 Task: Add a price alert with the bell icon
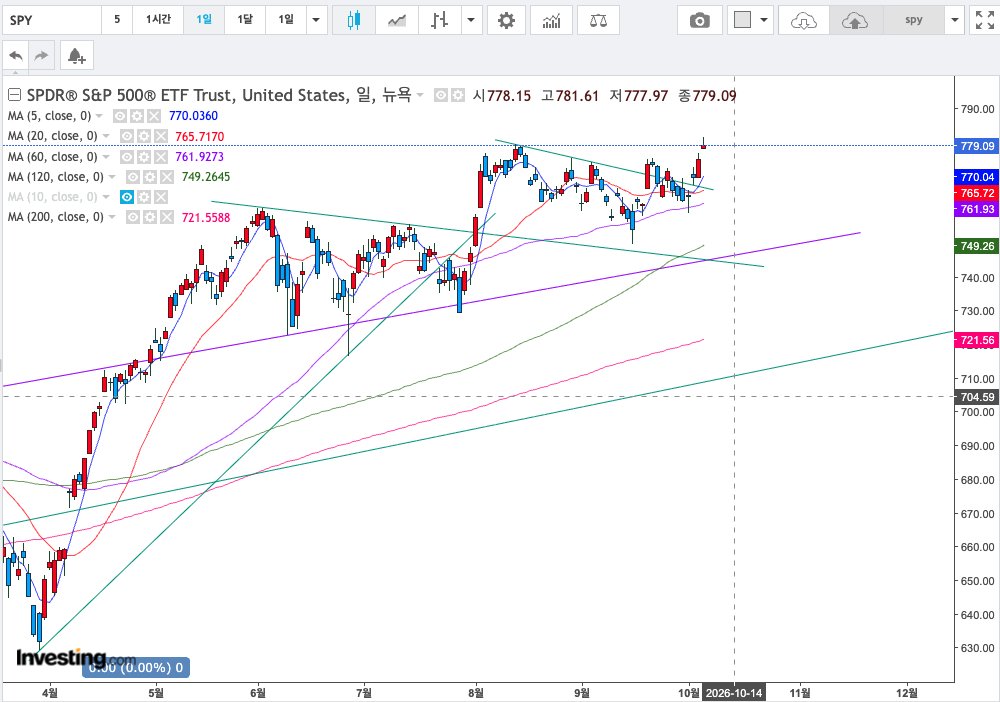pos(77,56)
